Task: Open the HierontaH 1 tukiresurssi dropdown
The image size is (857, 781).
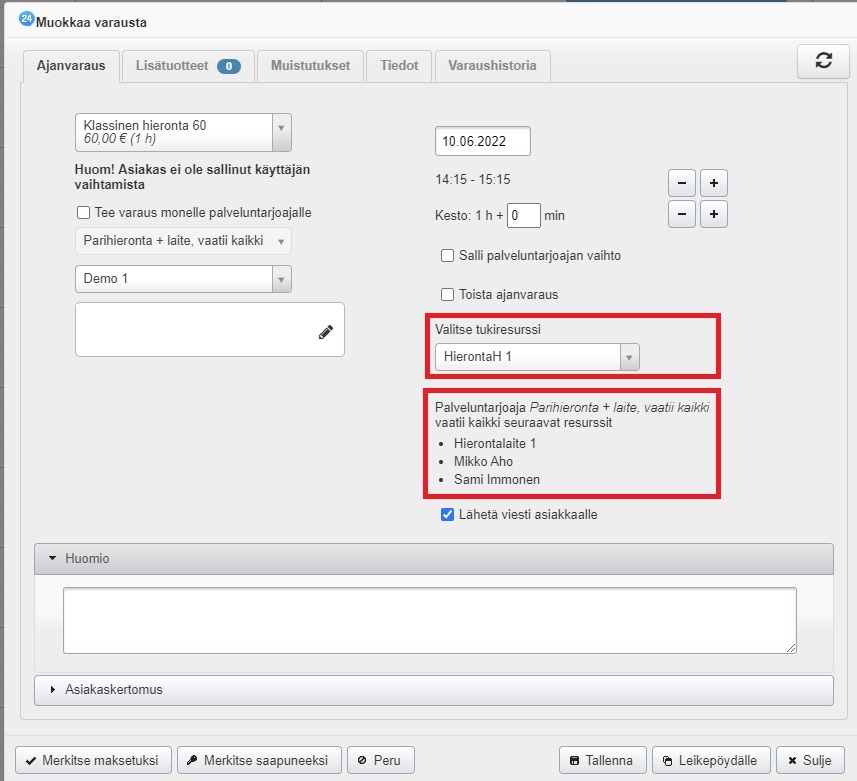Action: (x=537, y=357)
